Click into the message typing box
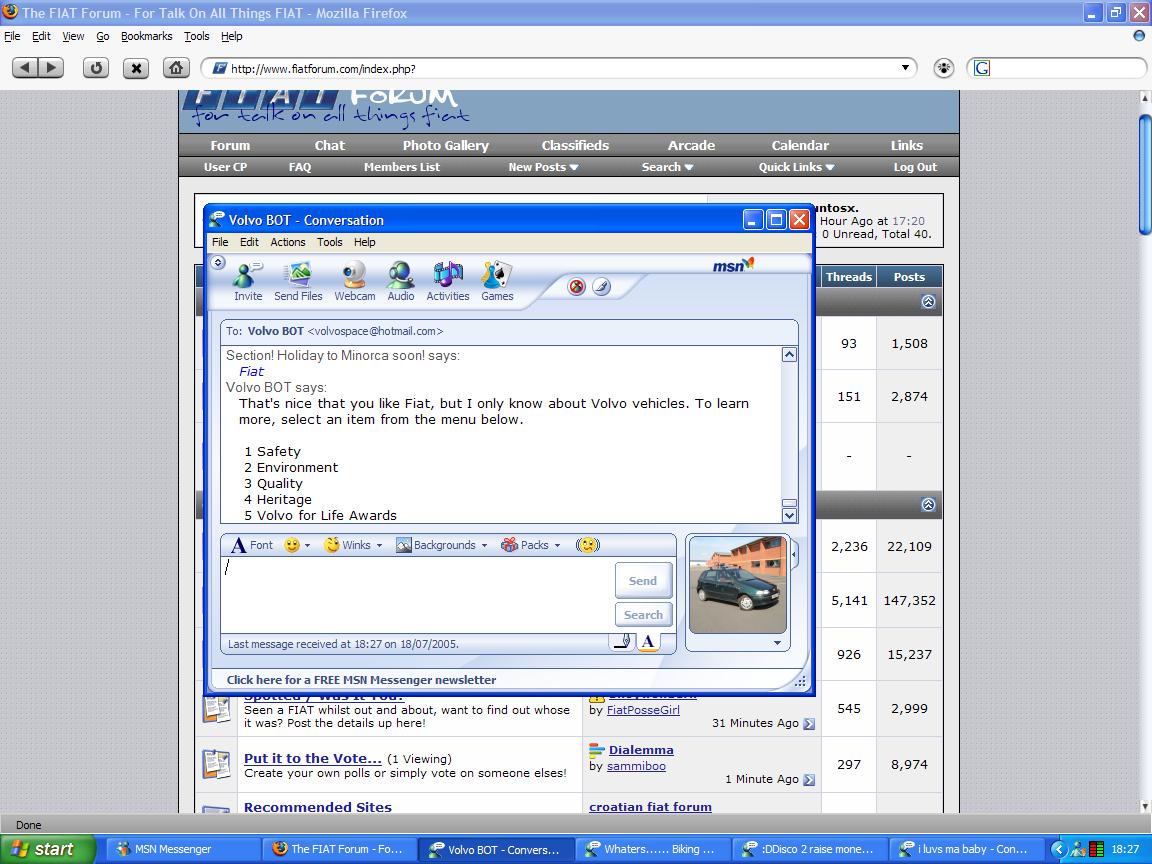 click(x=417, y=595)
